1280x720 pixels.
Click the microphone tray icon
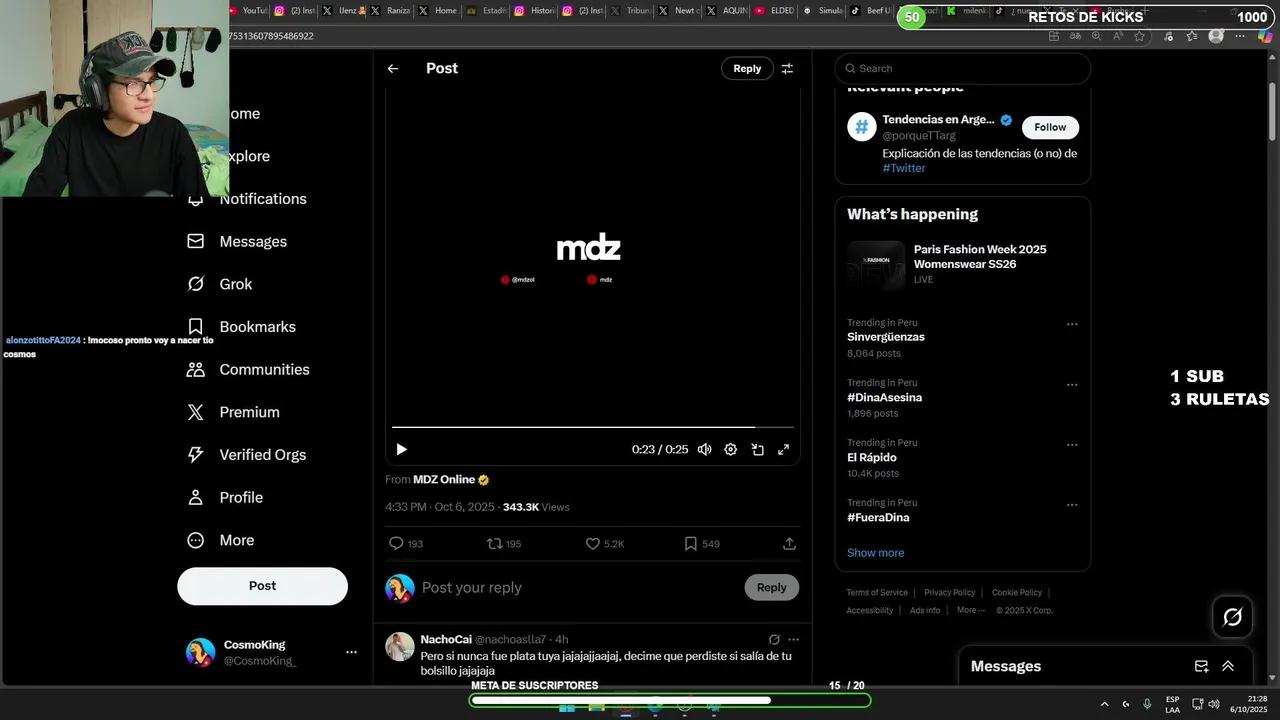(x=1147, y=704)
